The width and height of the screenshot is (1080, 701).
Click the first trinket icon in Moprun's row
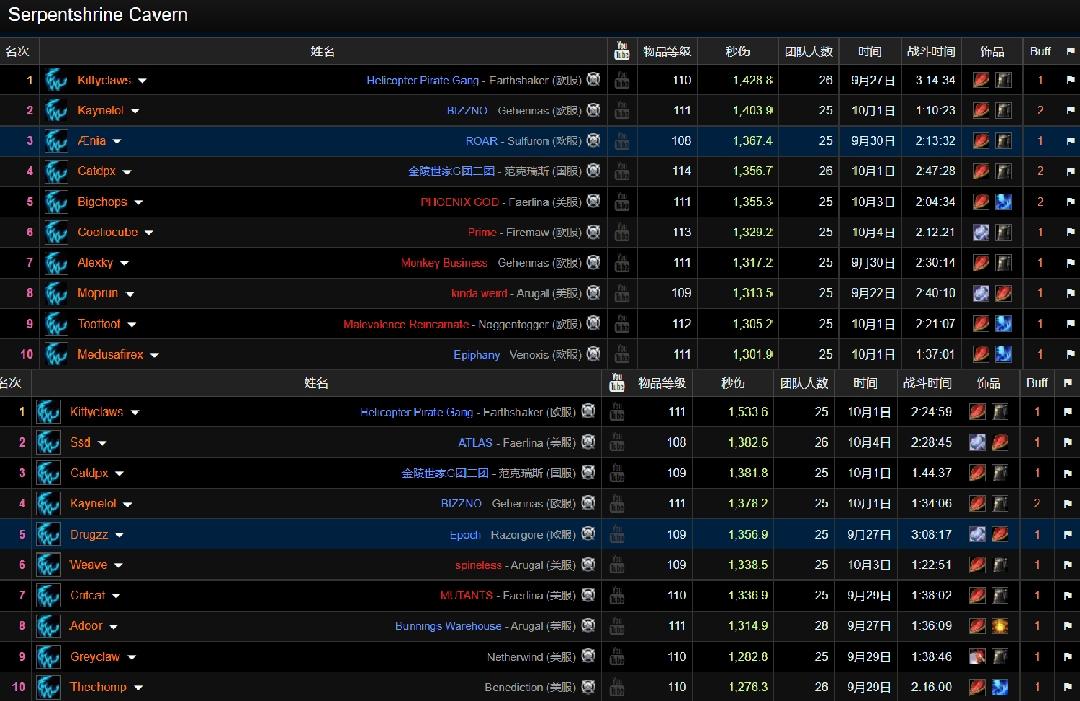coord(981,294)
